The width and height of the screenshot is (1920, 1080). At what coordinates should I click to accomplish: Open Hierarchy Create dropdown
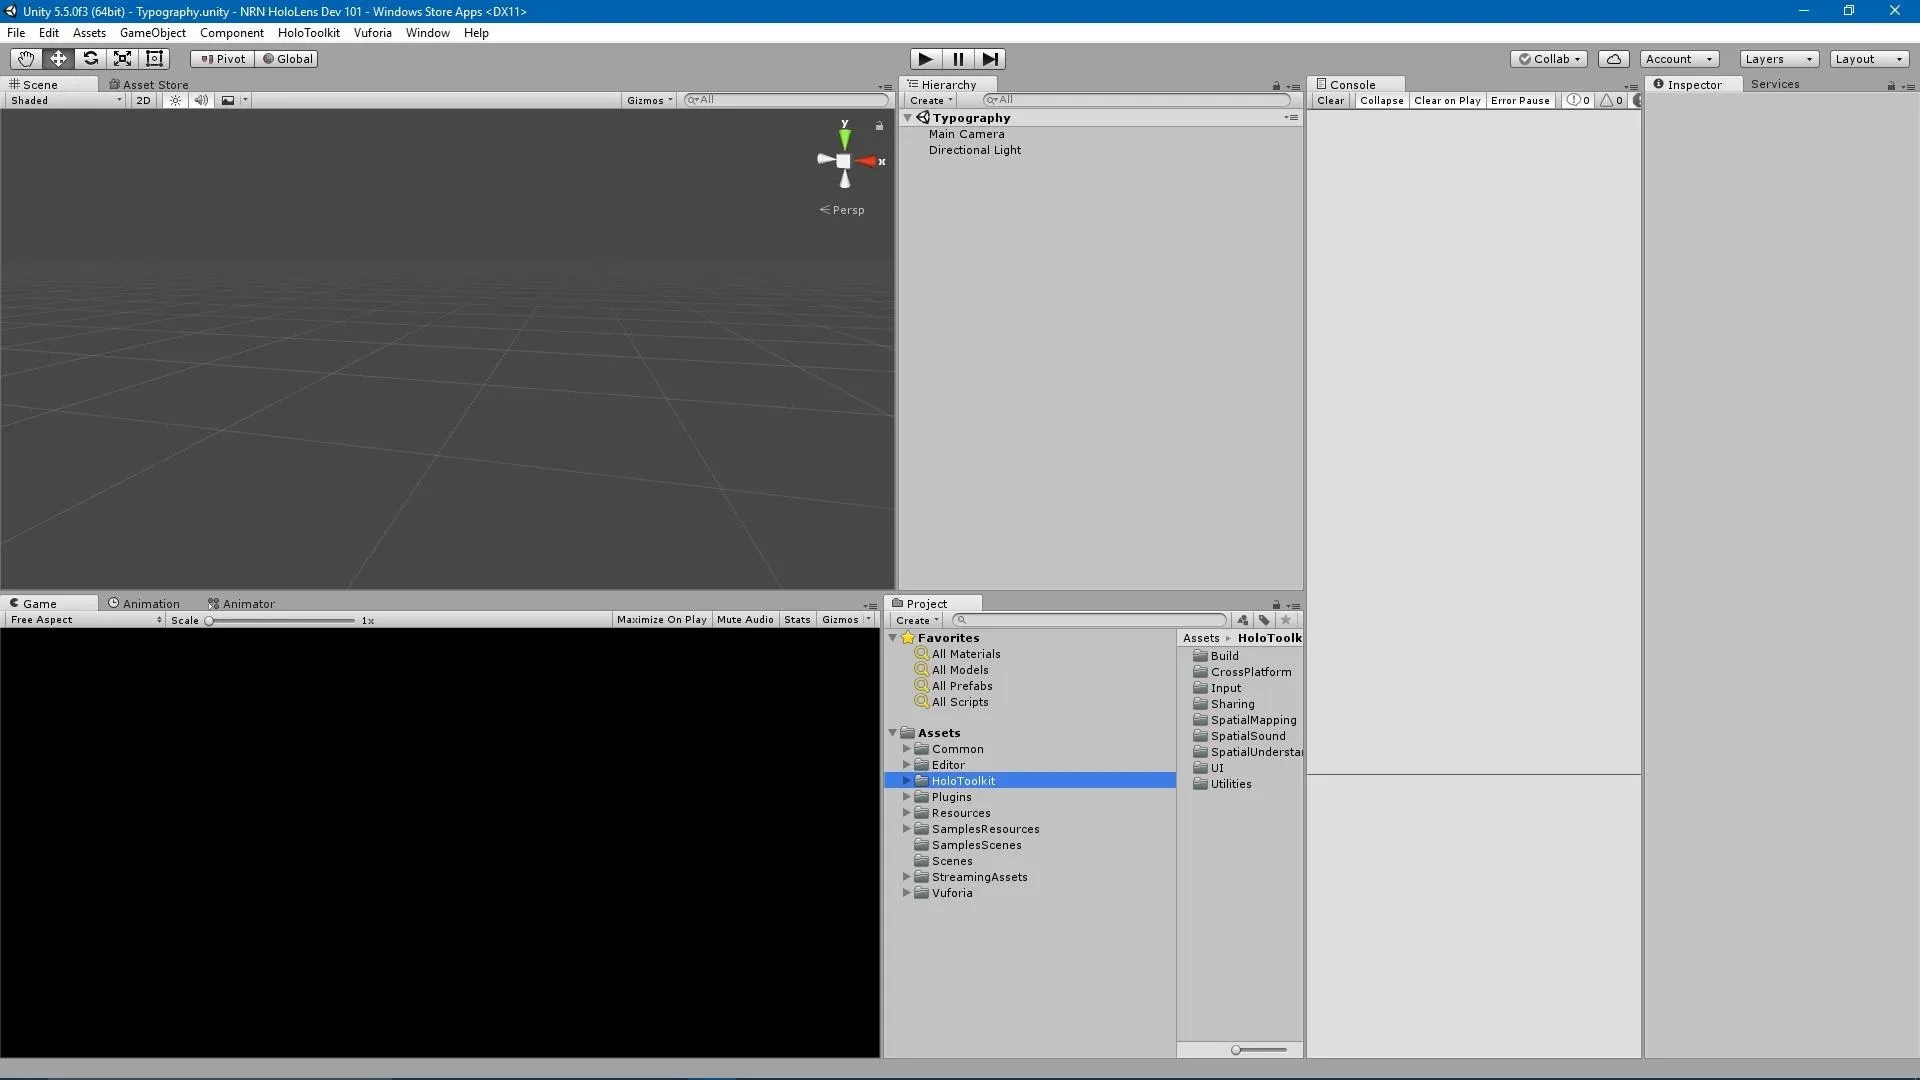click(931, 100)
